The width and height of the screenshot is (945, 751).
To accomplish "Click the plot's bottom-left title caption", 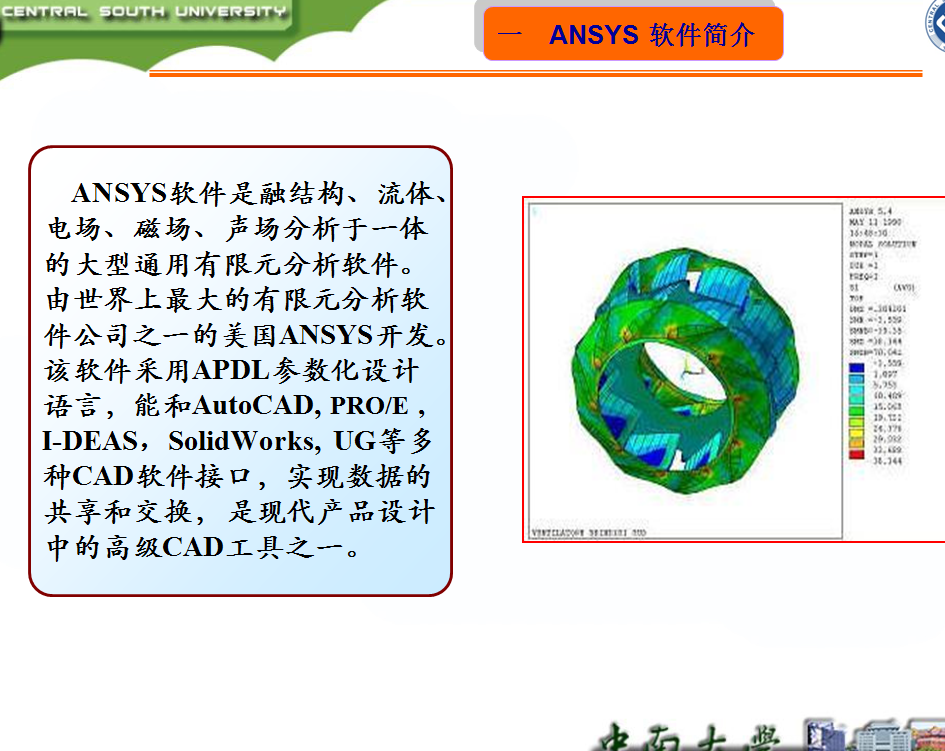I will (x=588, y=533).
